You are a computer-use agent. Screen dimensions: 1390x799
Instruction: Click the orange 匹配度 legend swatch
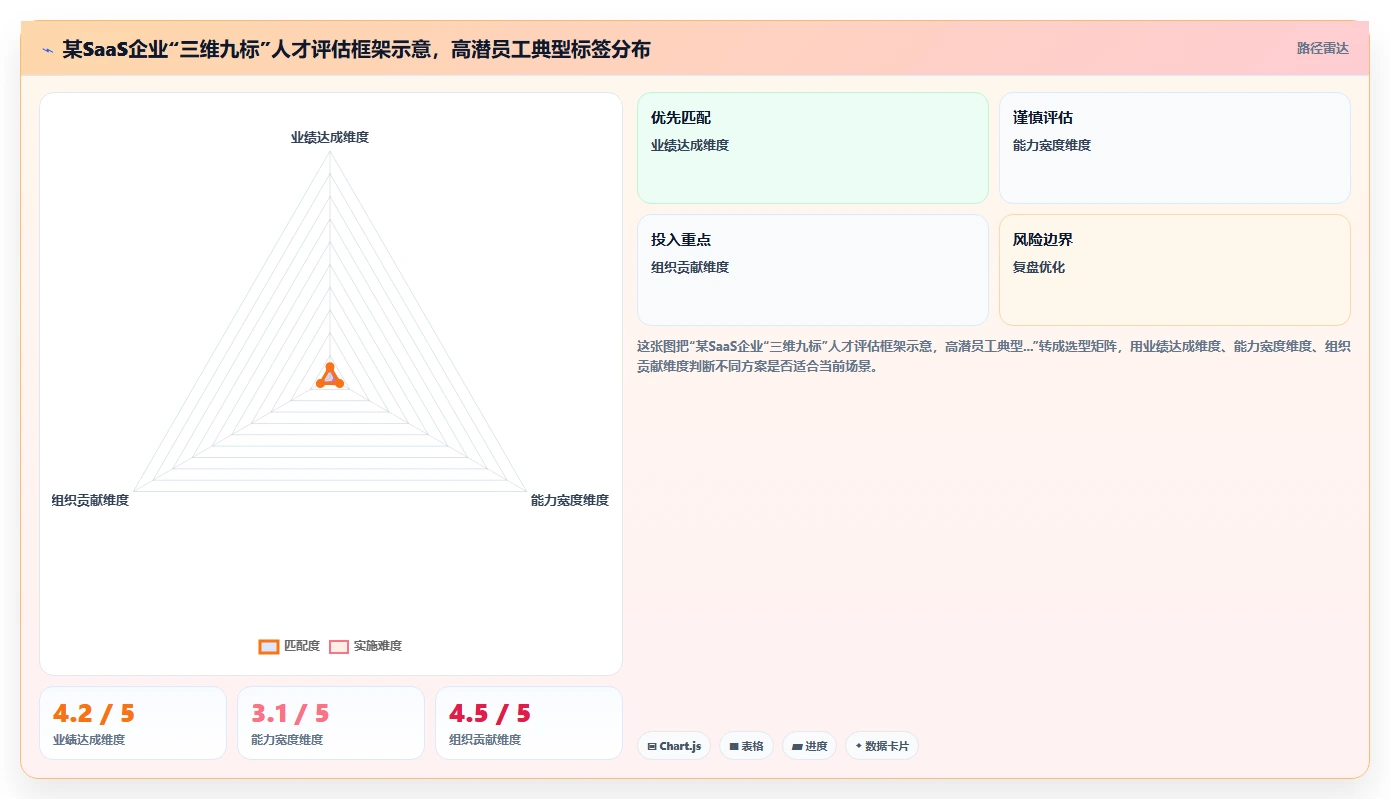point(268,647)
